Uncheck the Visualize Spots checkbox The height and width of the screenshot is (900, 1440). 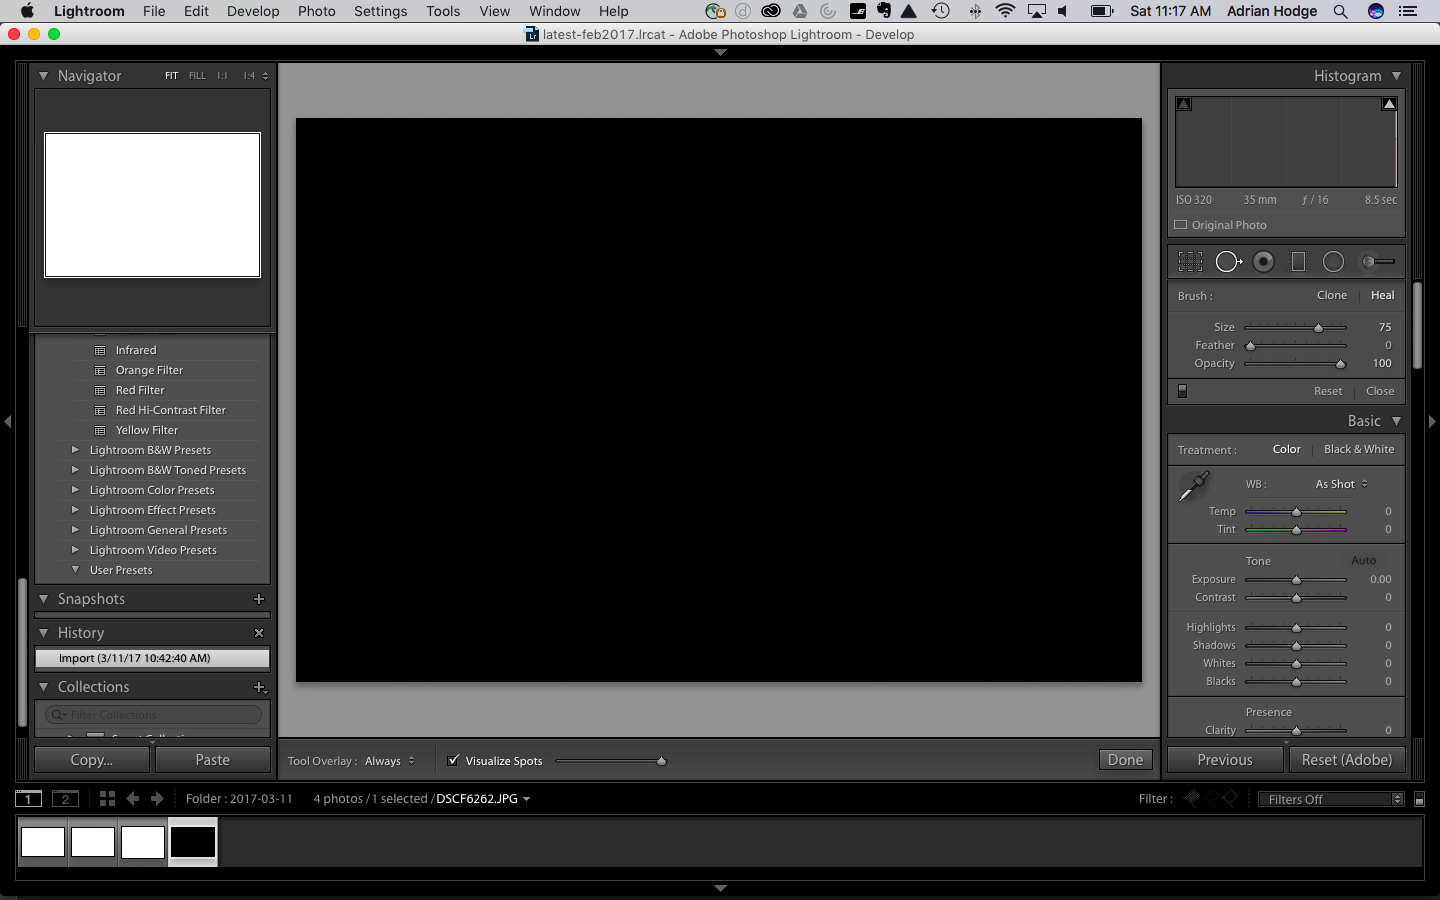(x=453, y=761)
